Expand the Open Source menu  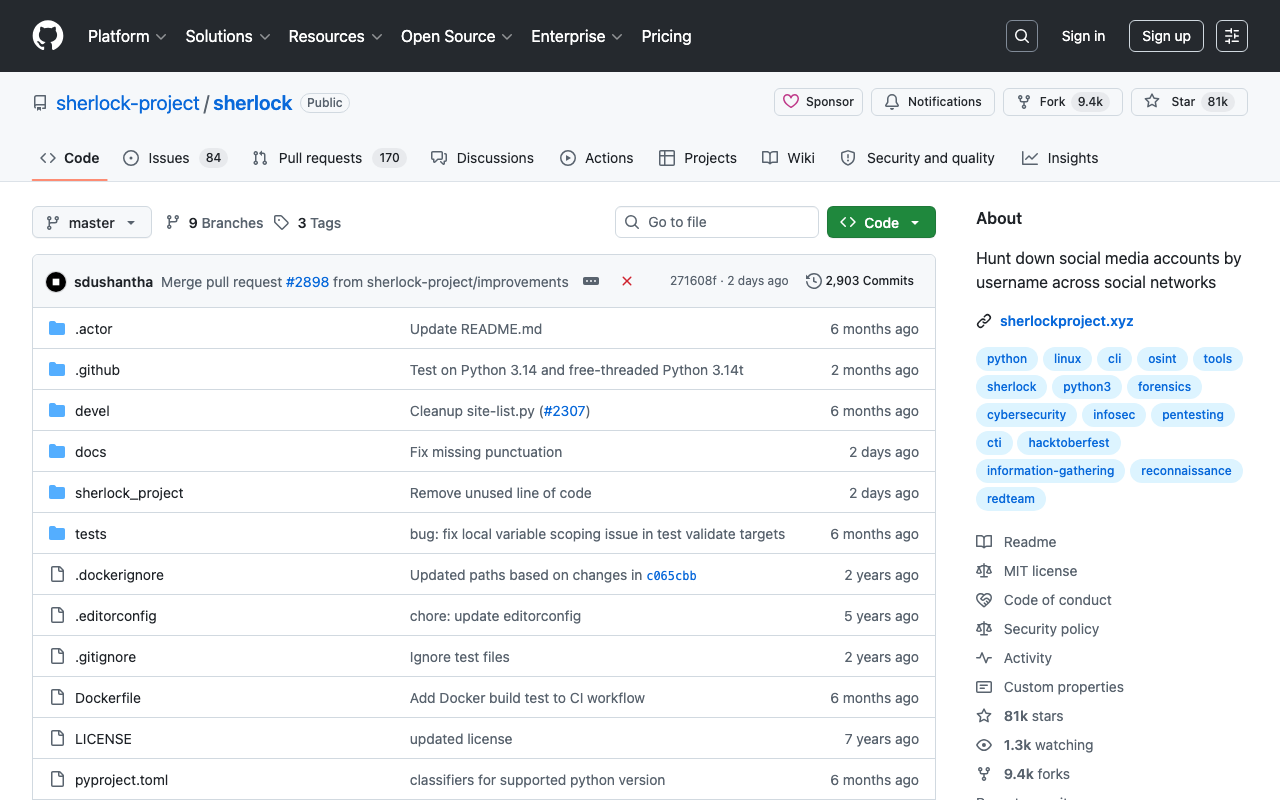click(x=457, y=36)
